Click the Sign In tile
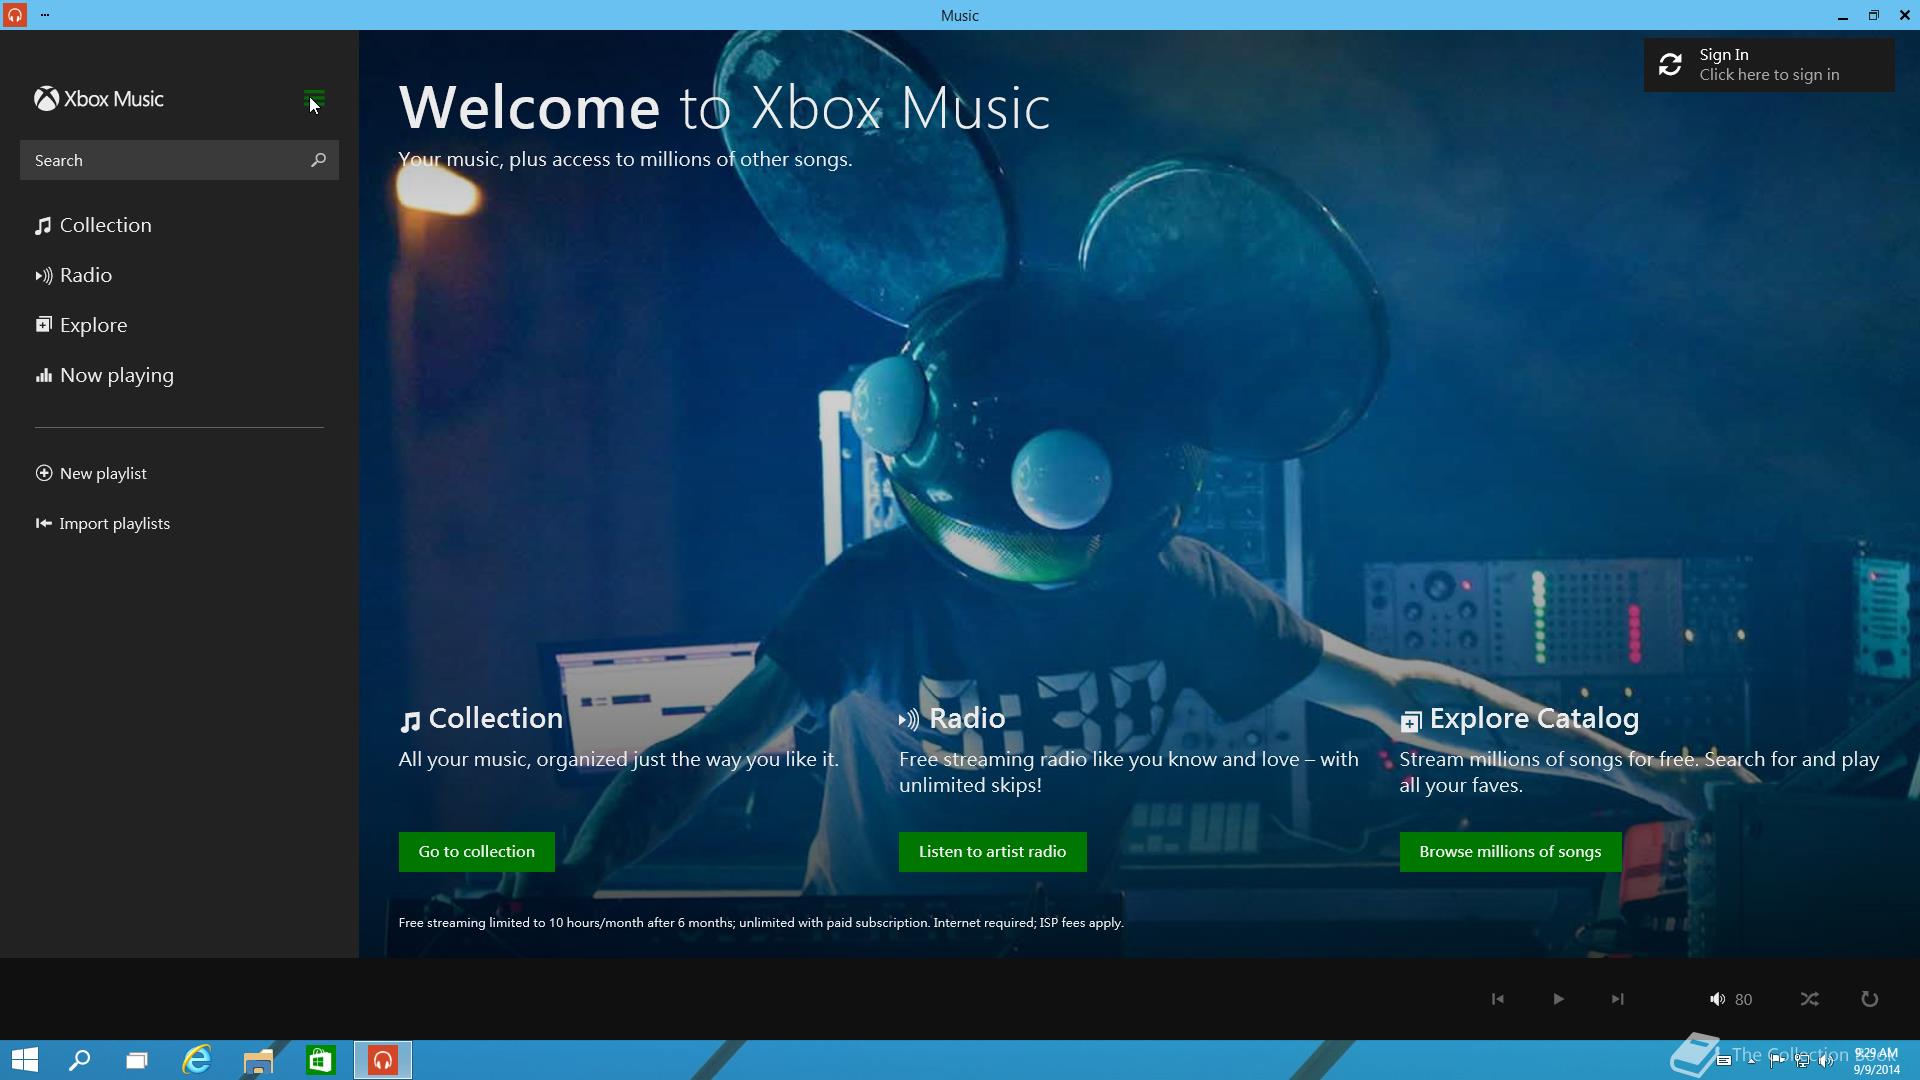 1768,65
